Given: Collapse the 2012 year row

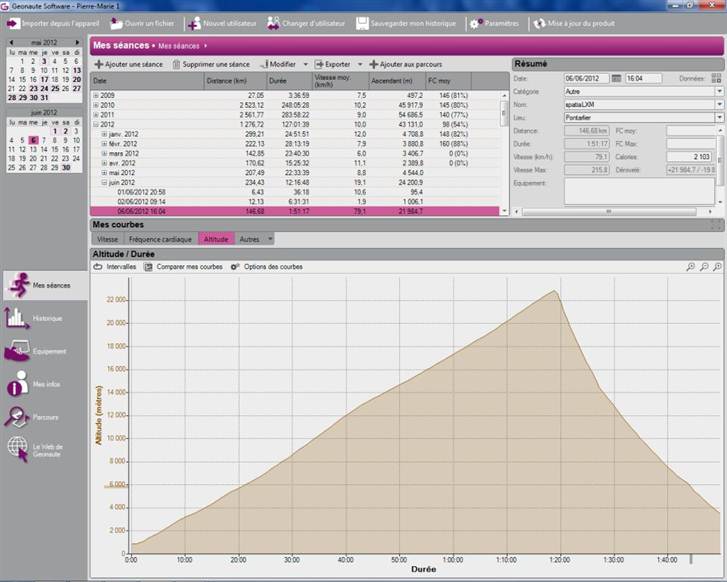Looking at the screenshot, I should click(96, 124).
